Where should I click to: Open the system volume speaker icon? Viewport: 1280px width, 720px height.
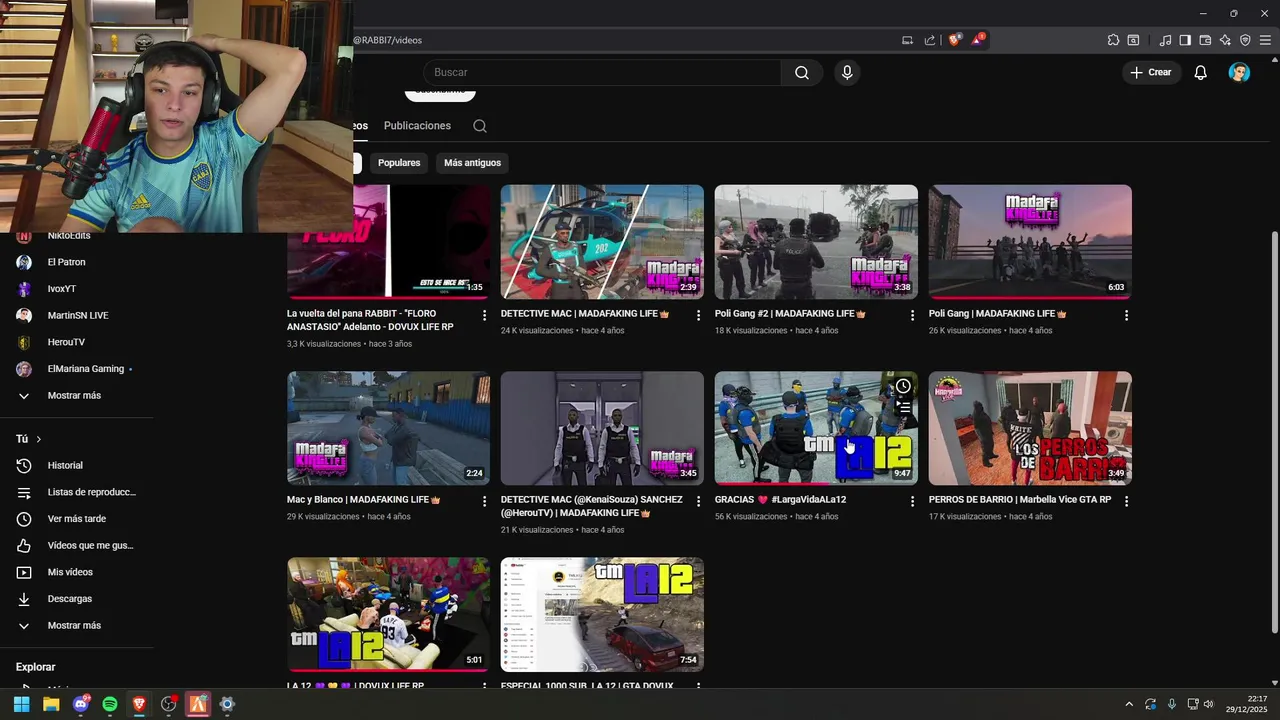[x=1209, y=704]
